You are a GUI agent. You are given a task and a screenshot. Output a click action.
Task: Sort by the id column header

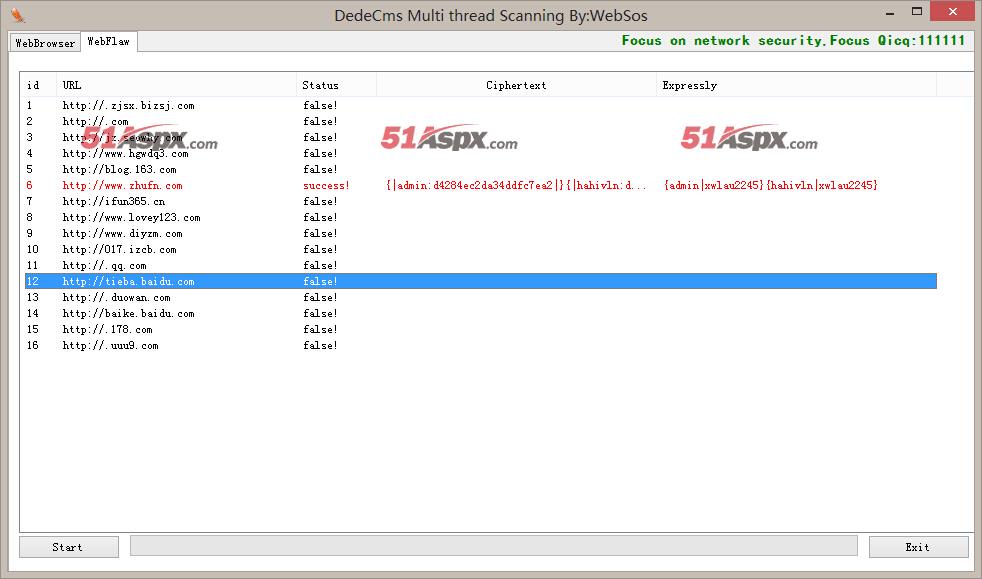coord(38,85)
